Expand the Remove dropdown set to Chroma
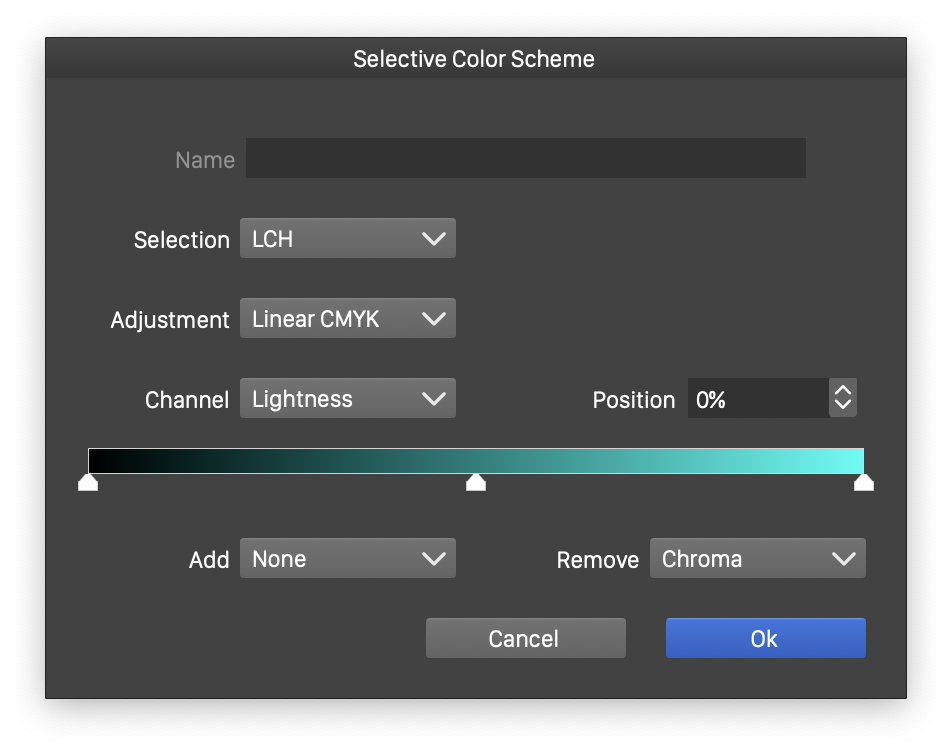The image size is (952, 752). [x=757, y=559]
